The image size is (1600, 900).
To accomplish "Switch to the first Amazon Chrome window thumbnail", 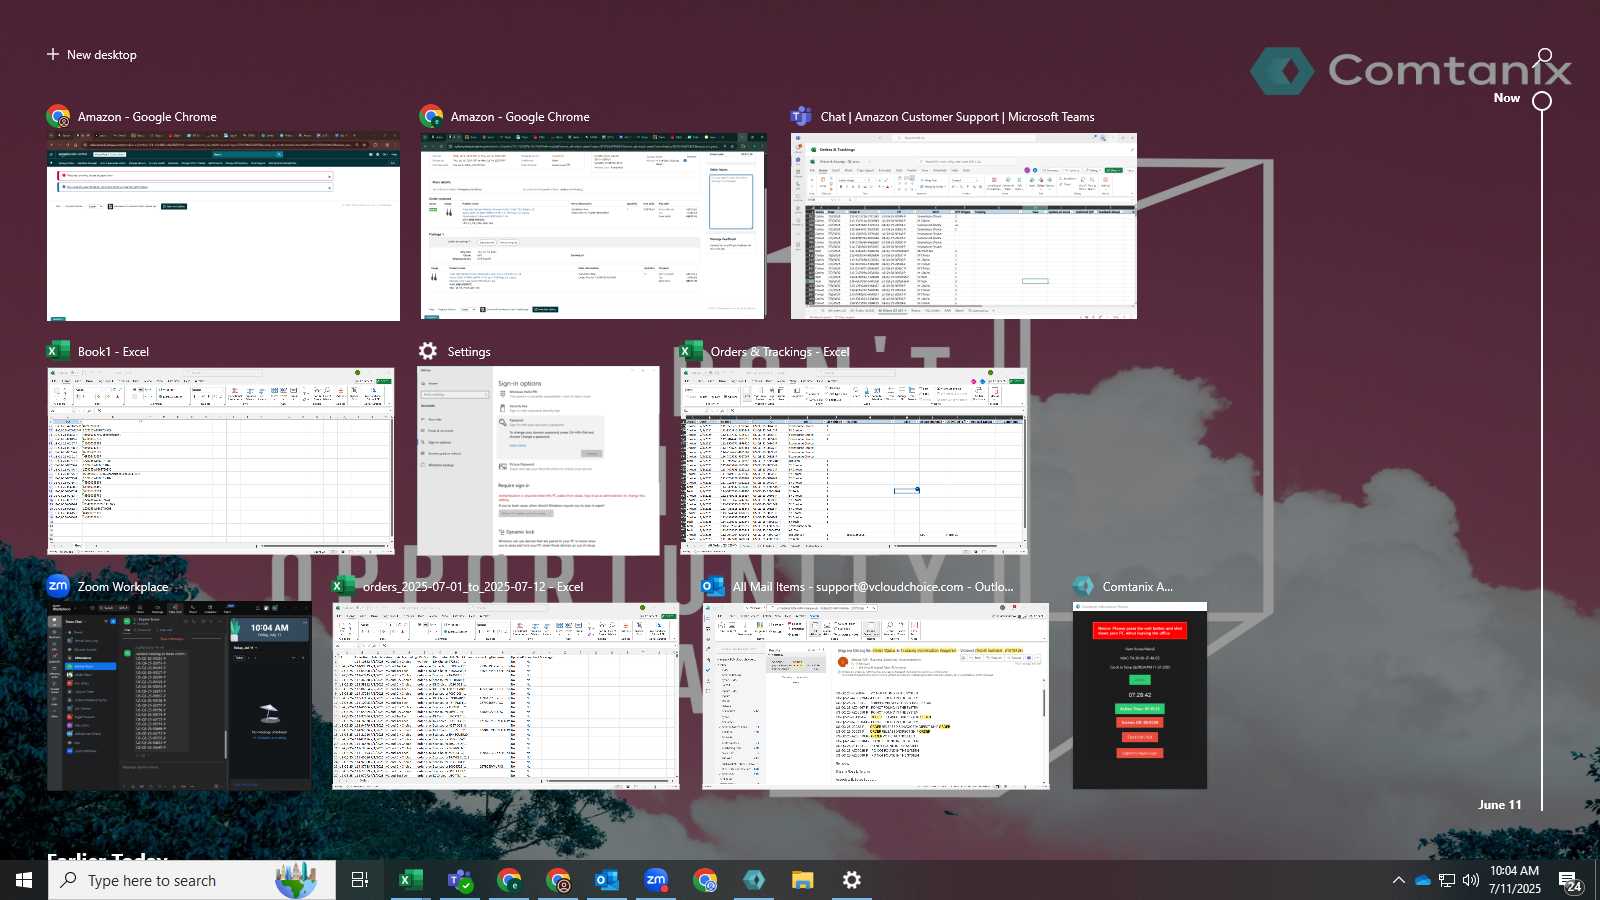I will (x=223, y=227).
